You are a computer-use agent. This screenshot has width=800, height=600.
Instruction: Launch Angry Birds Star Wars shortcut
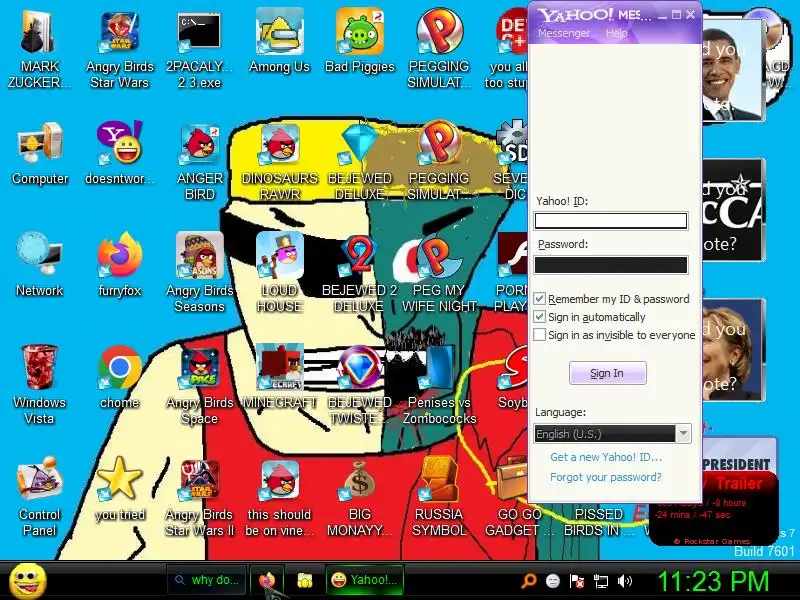119,48
